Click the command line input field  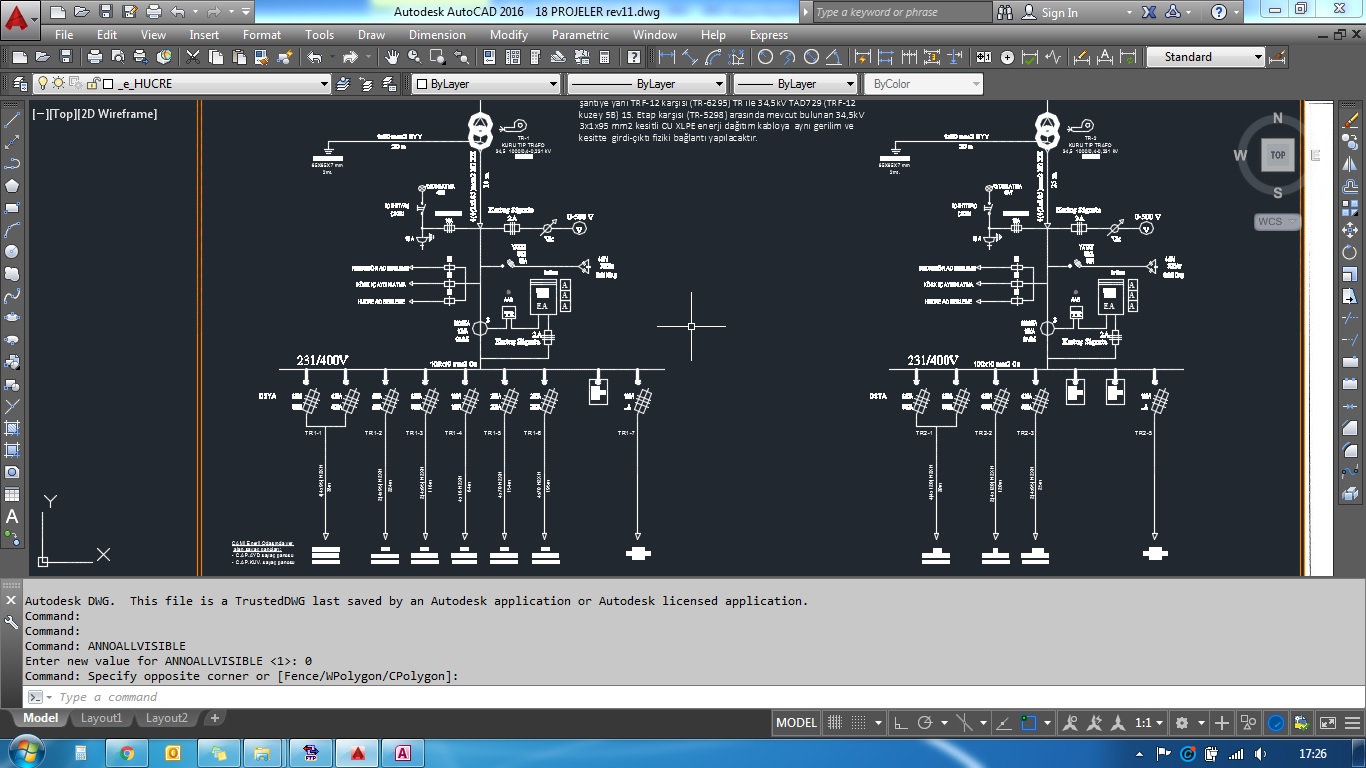[x=400, y=697]
